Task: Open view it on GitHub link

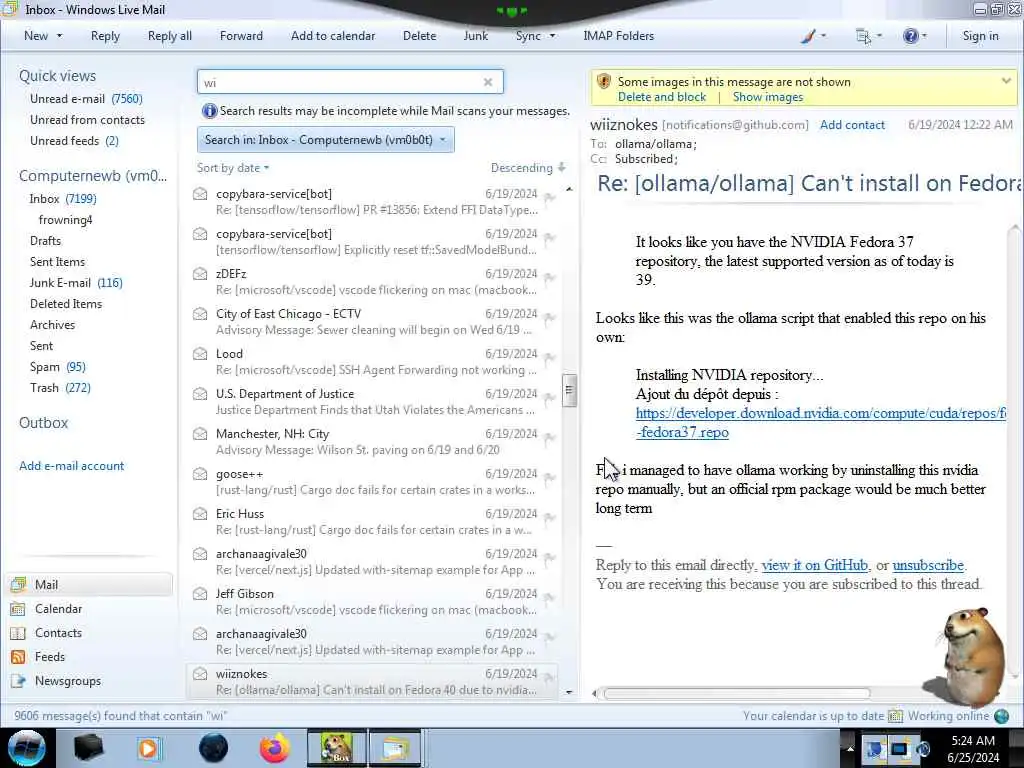Action: tap(814, 565)
